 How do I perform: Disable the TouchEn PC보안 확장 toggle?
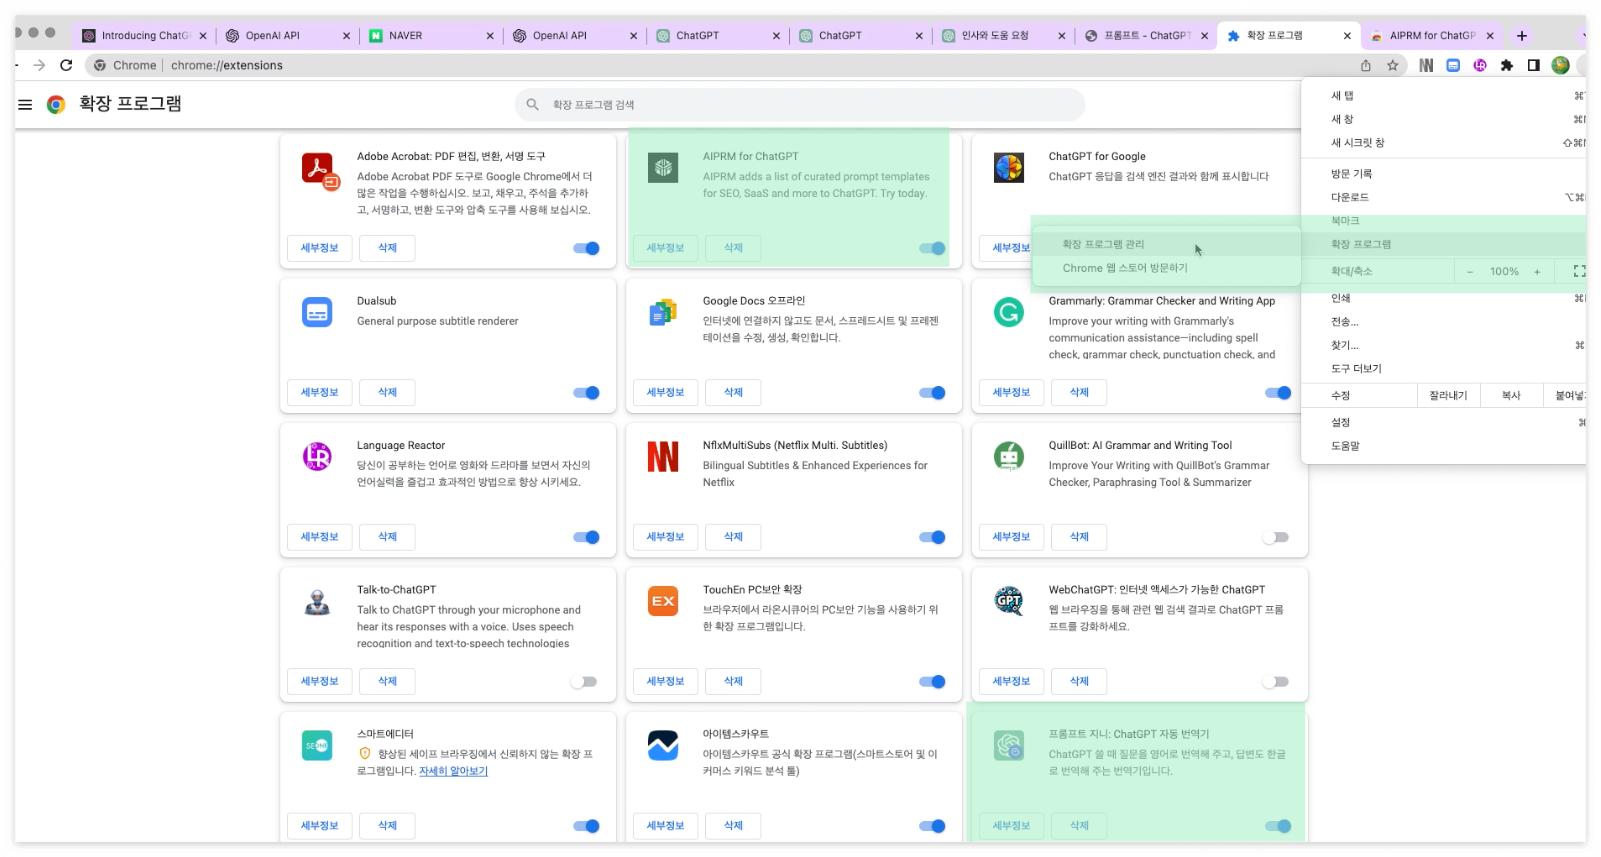(932, 682)
